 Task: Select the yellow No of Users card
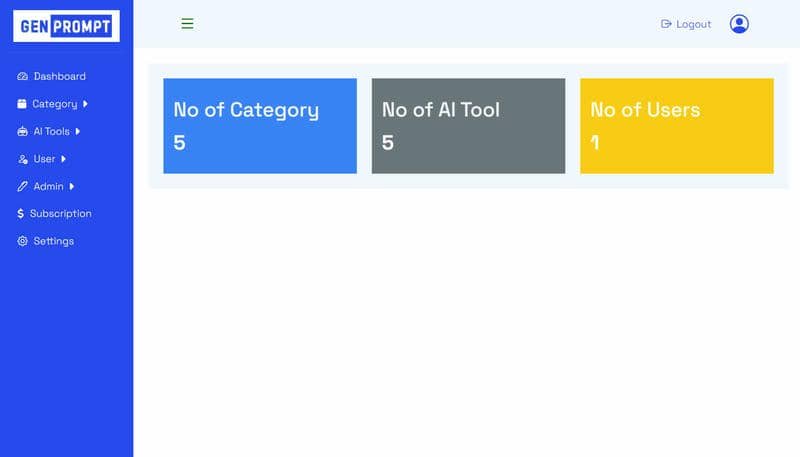677,126
